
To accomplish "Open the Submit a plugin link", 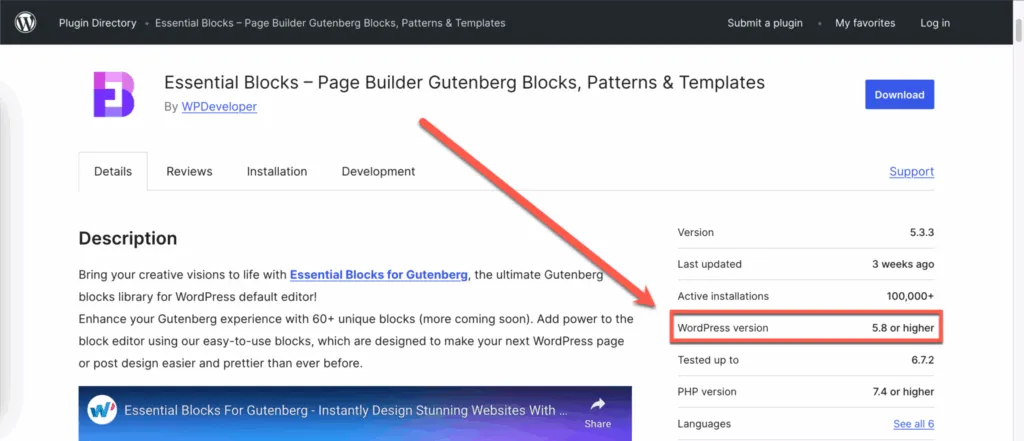I will pos(765,23).
